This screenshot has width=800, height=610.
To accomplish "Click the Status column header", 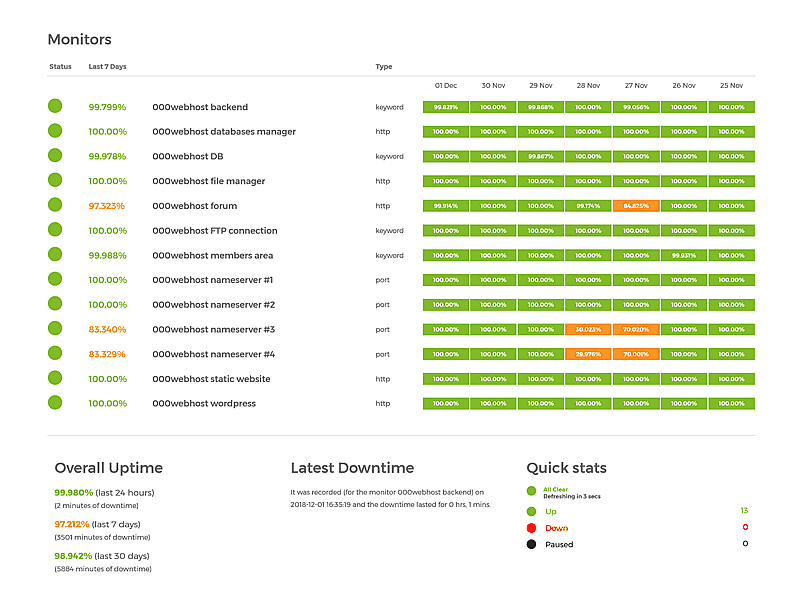I will pyautogui.click(x=60, y=66).
